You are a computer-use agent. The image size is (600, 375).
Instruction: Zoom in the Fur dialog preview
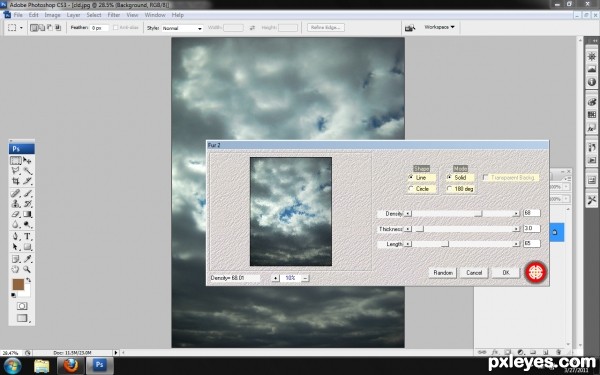(x=276, y=278)
